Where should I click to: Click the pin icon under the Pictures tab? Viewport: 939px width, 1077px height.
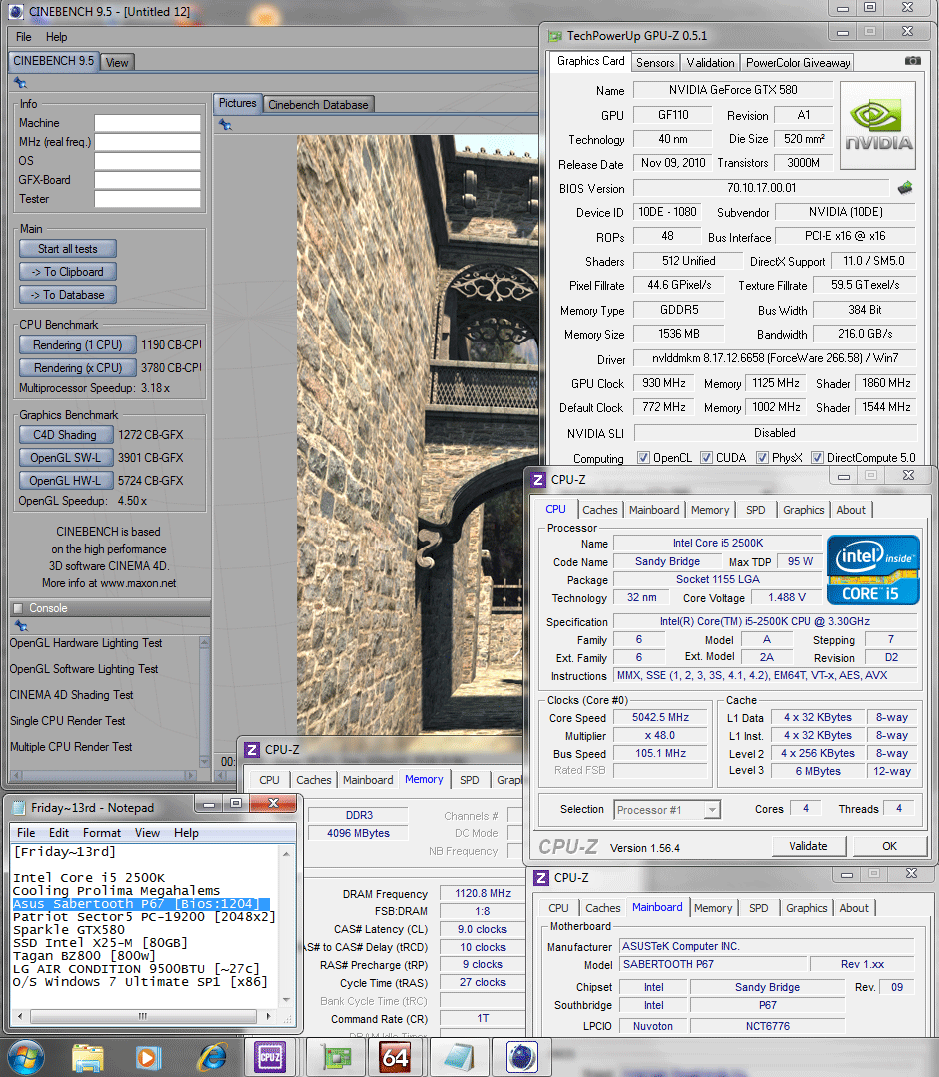pos(225,124)
